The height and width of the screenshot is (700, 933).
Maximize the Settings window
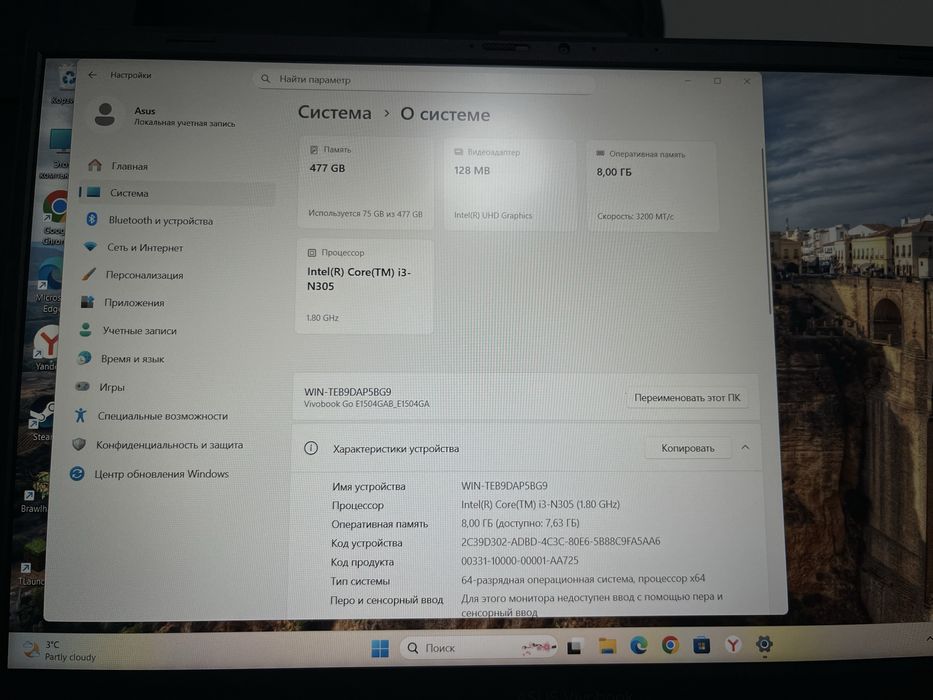pyautogui.click(x=717, y=80)
